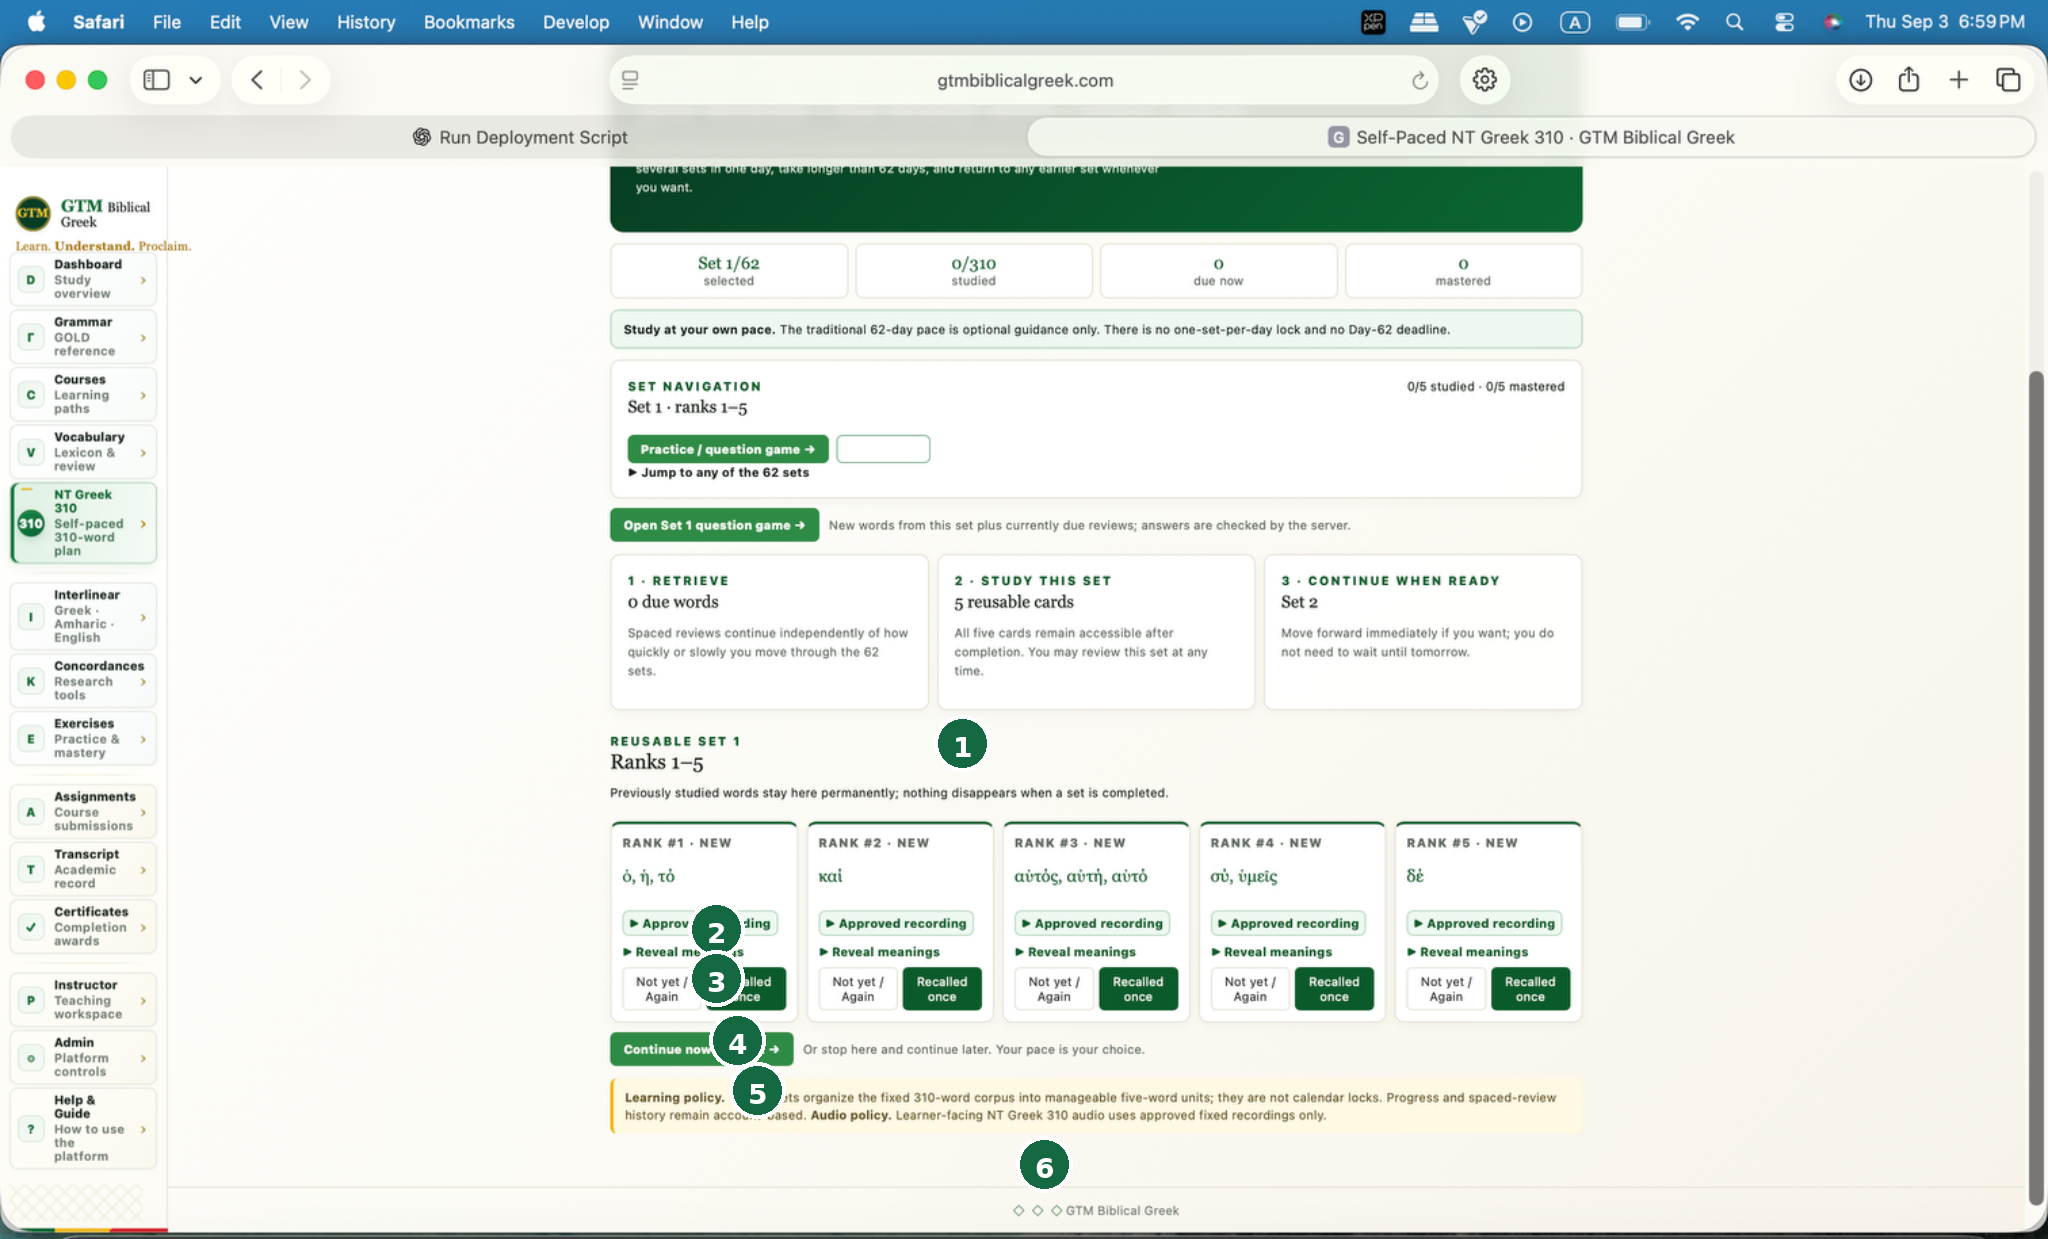Click the Safari address bar URL
Image resolution: width=2048 pixels, height=1239 pixels.
pyautogui.click(x=1024, y=80)
